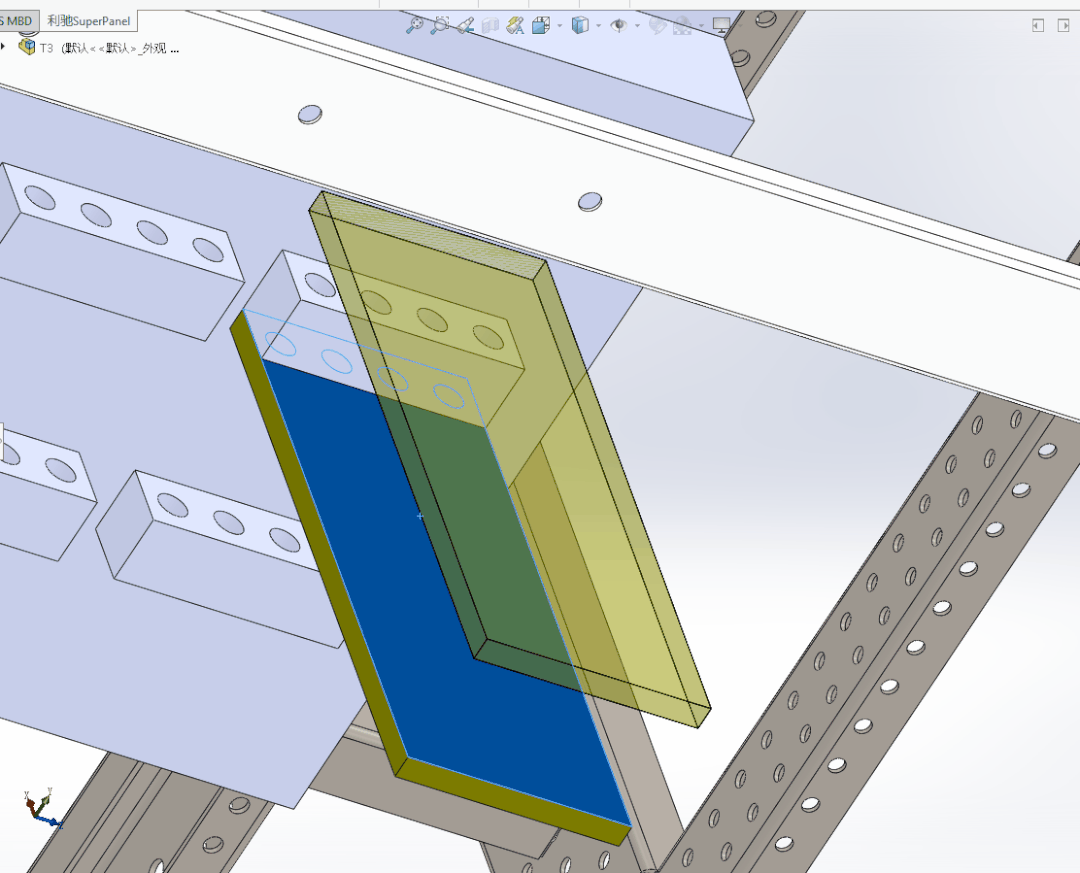Toggle Hide/Show Items eye icon
Viewport: 1080px width, 873px height.
point(619,26)
